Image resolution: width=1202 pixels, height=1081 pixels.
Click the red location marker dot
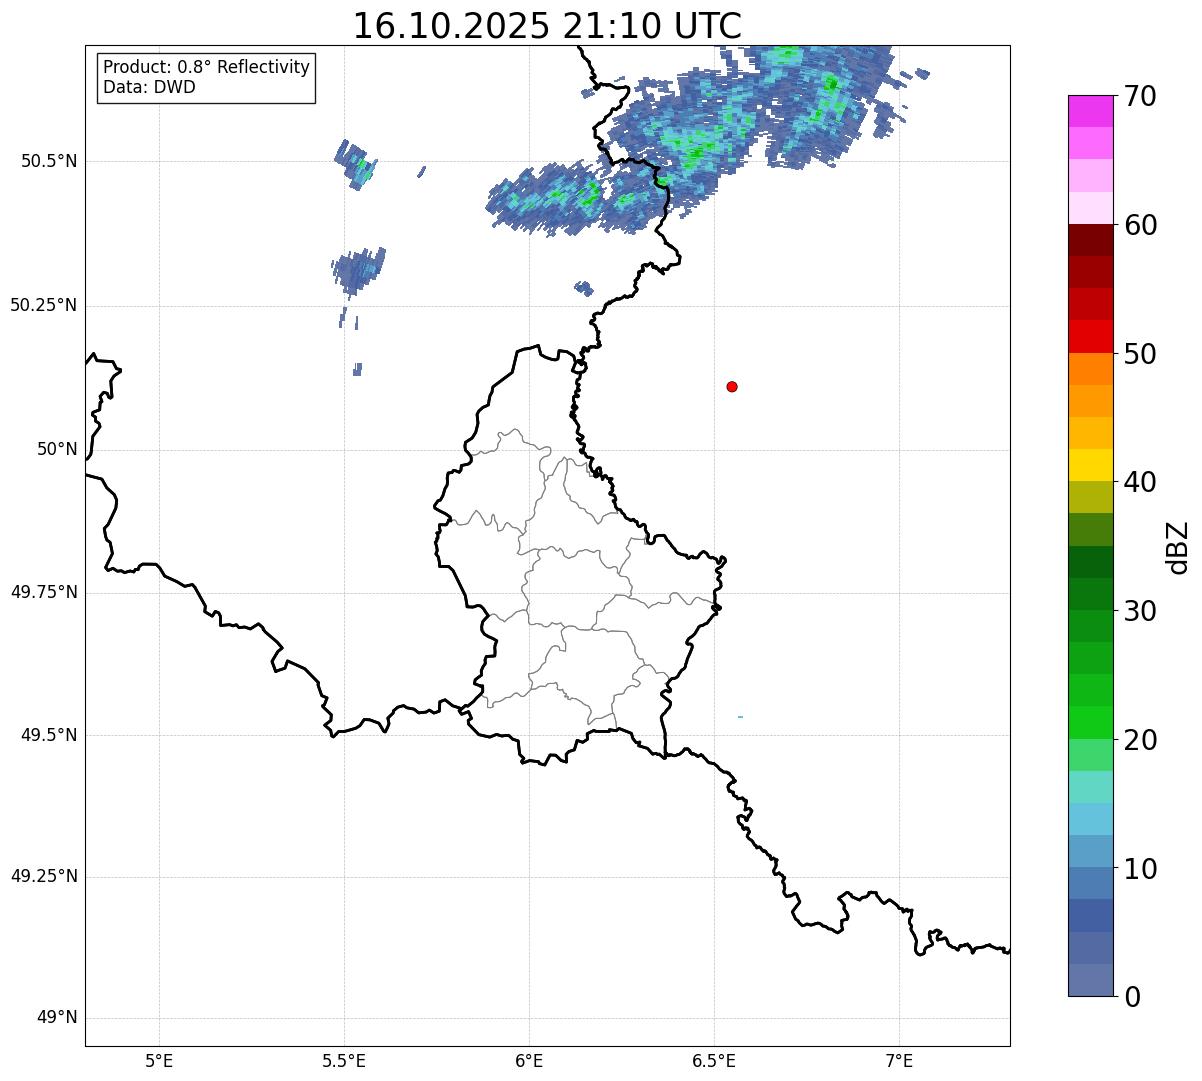point(732,386)
